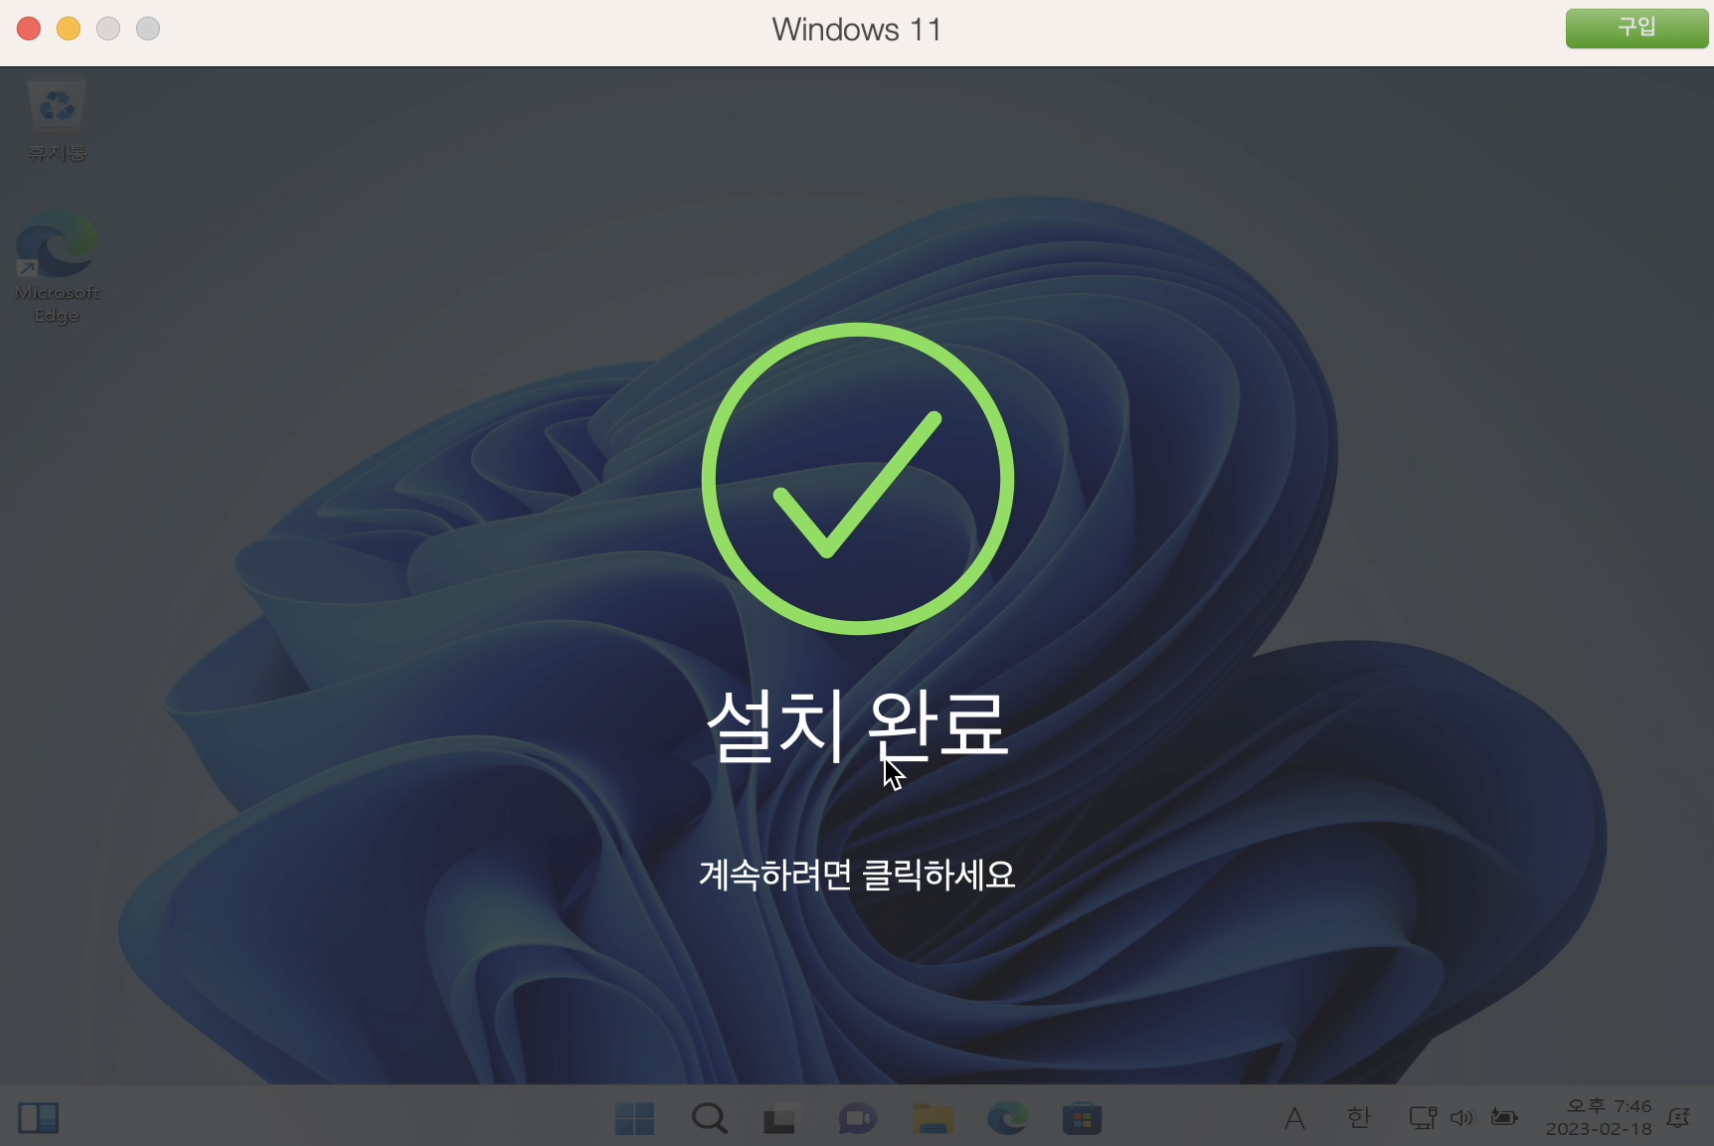Open the Widgets icon in taskbar

tap(39, 1117)
